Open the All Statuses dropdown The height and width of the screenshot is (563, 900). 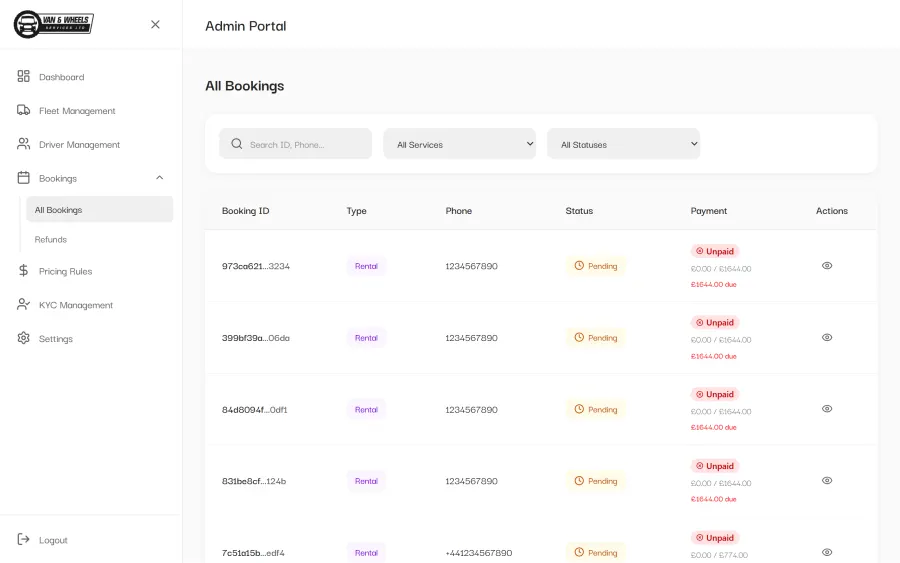pyautogui.click(x=623, y=144)
